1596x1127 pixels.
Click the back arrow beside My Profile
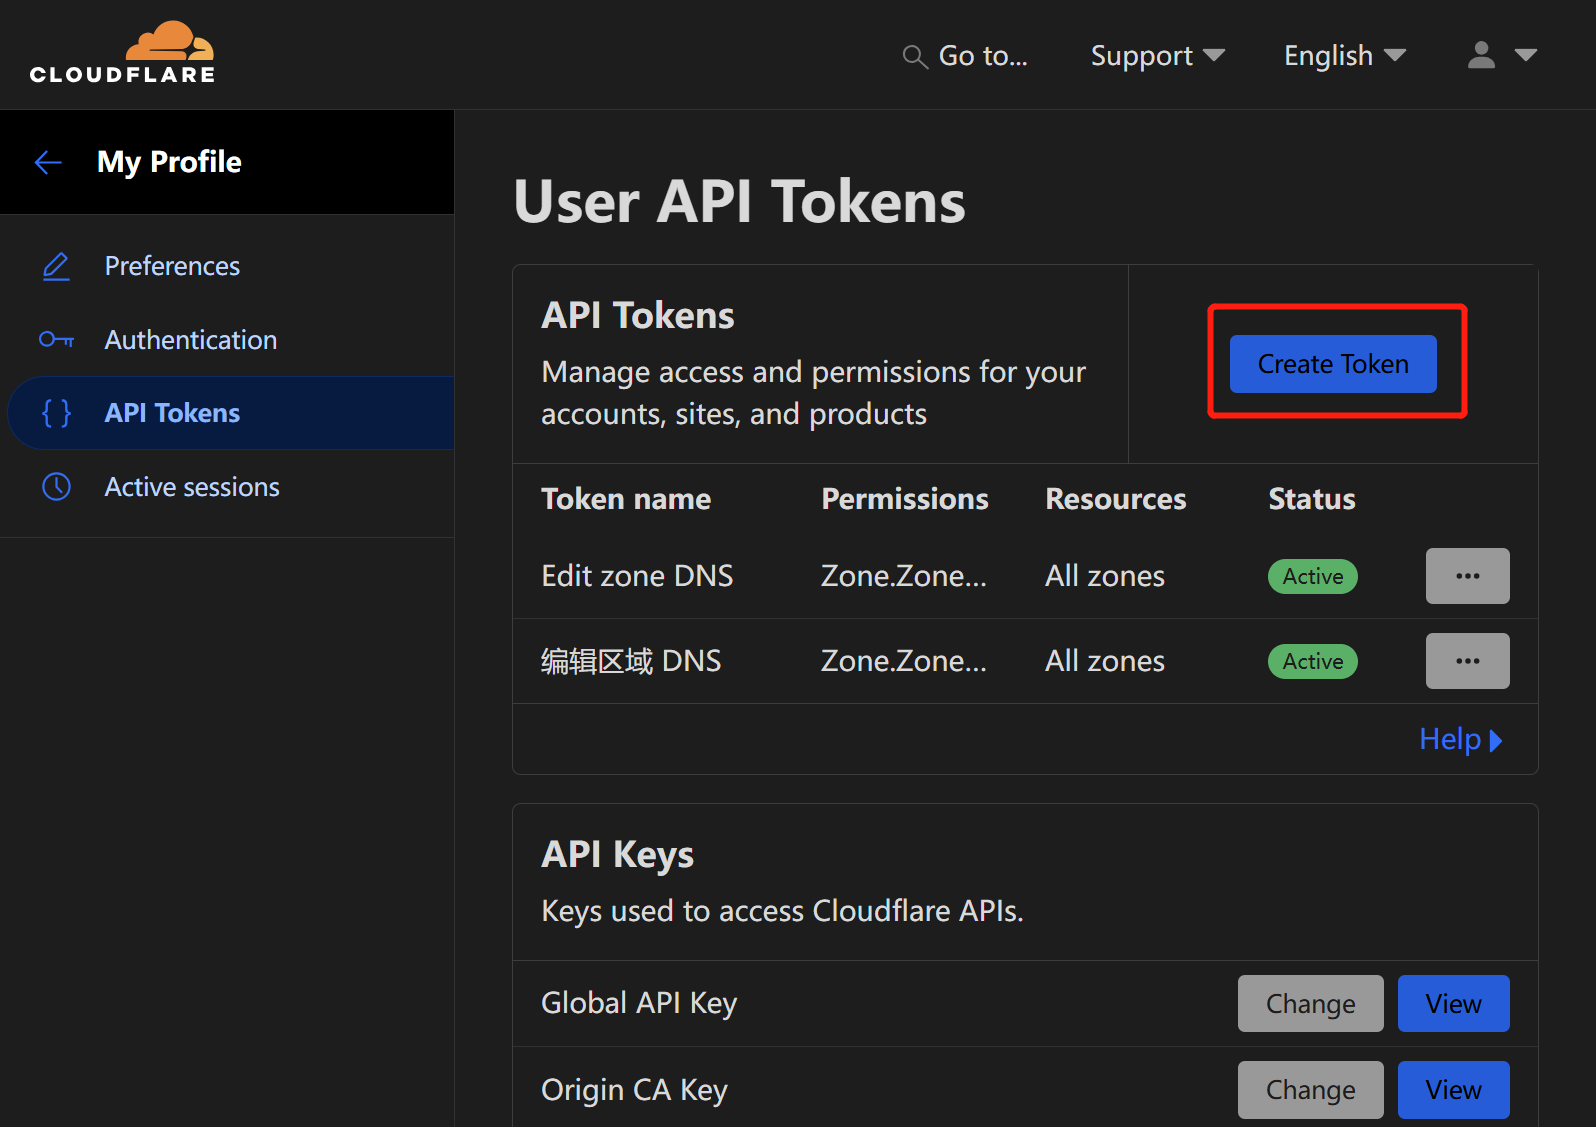tap(48, 162)
